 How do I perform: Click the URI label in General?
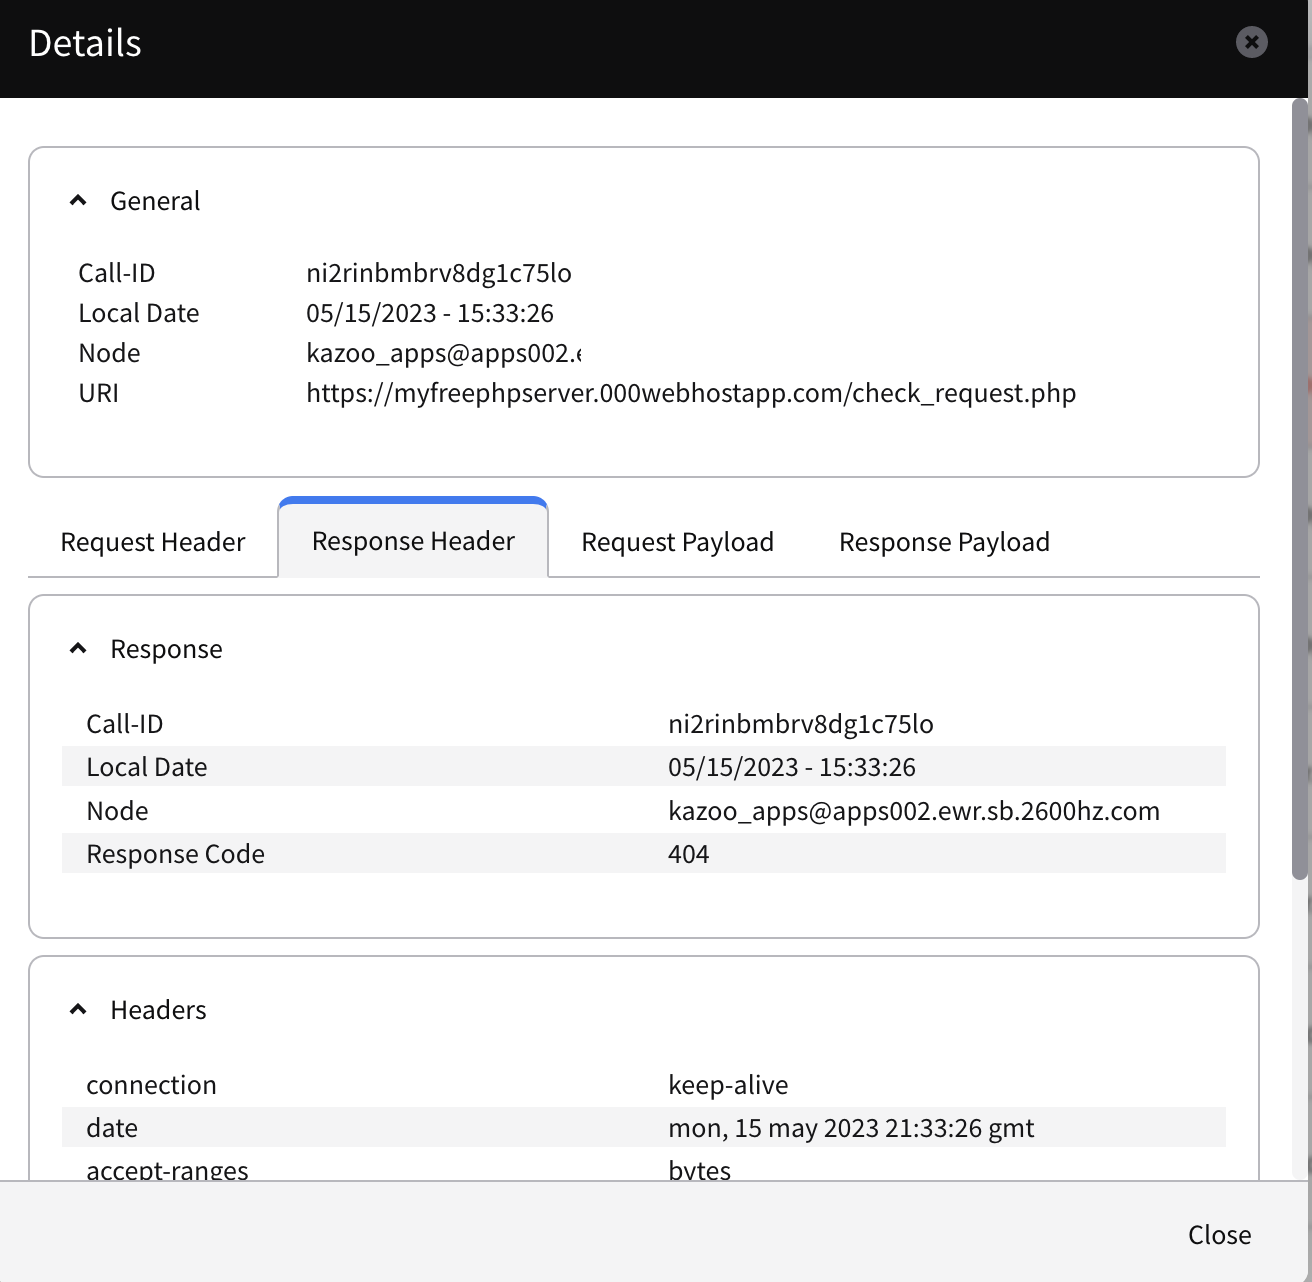(98, 393)
